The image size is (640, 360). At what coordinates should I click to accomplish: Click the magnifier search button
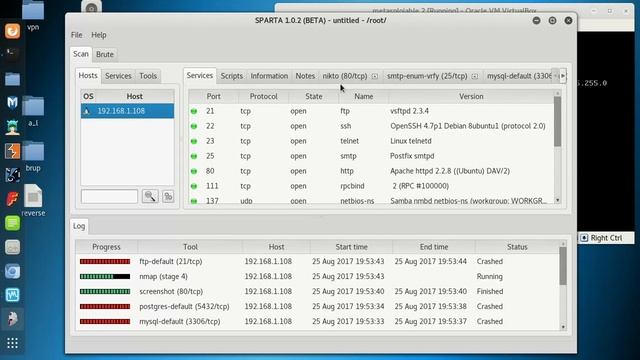tap(150, 196)
